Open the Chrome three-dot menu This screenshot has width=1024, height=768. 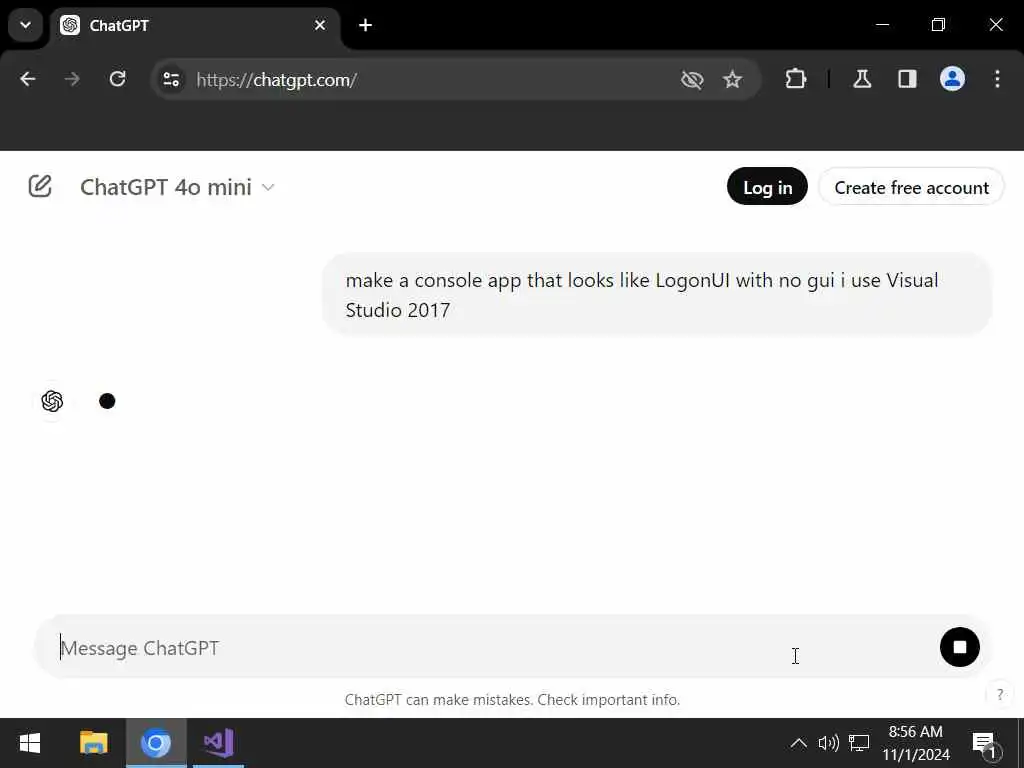click(997, 80)
